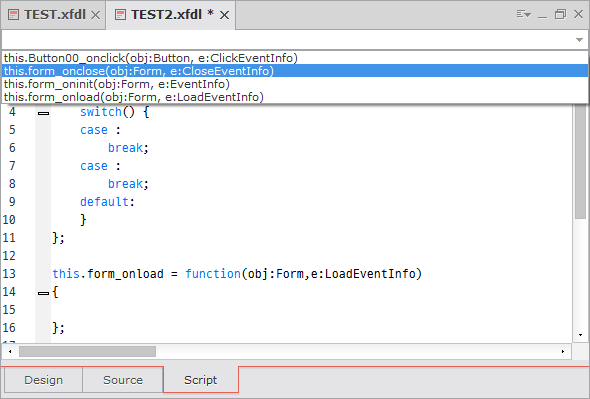The width and height of the screenshot is (590, 399).
Task: Close the editor pane with X icon
Action: click(578, 14)
